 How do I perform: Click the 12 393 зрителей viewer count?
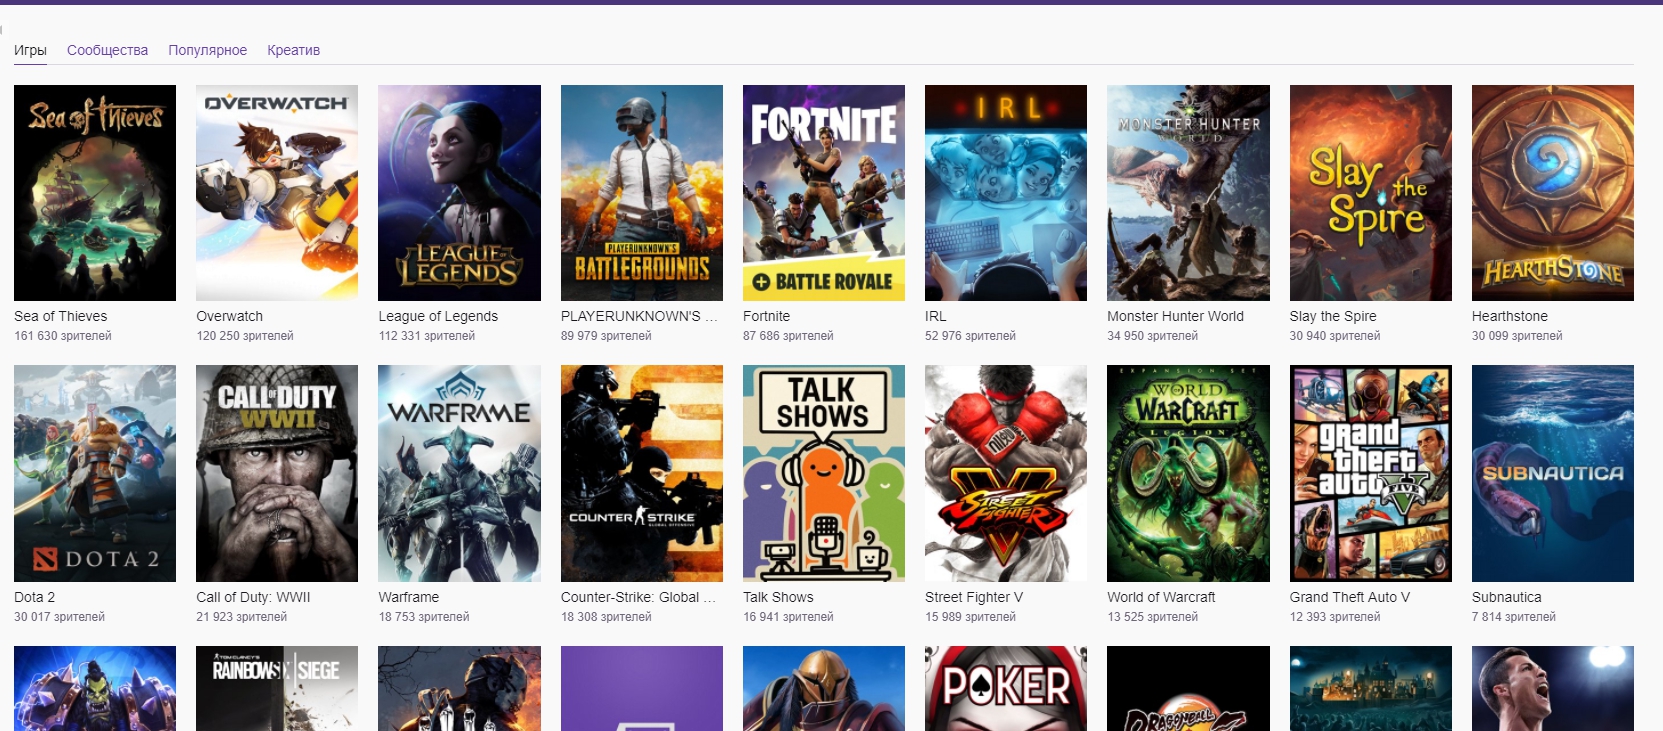coord(1335,617)
